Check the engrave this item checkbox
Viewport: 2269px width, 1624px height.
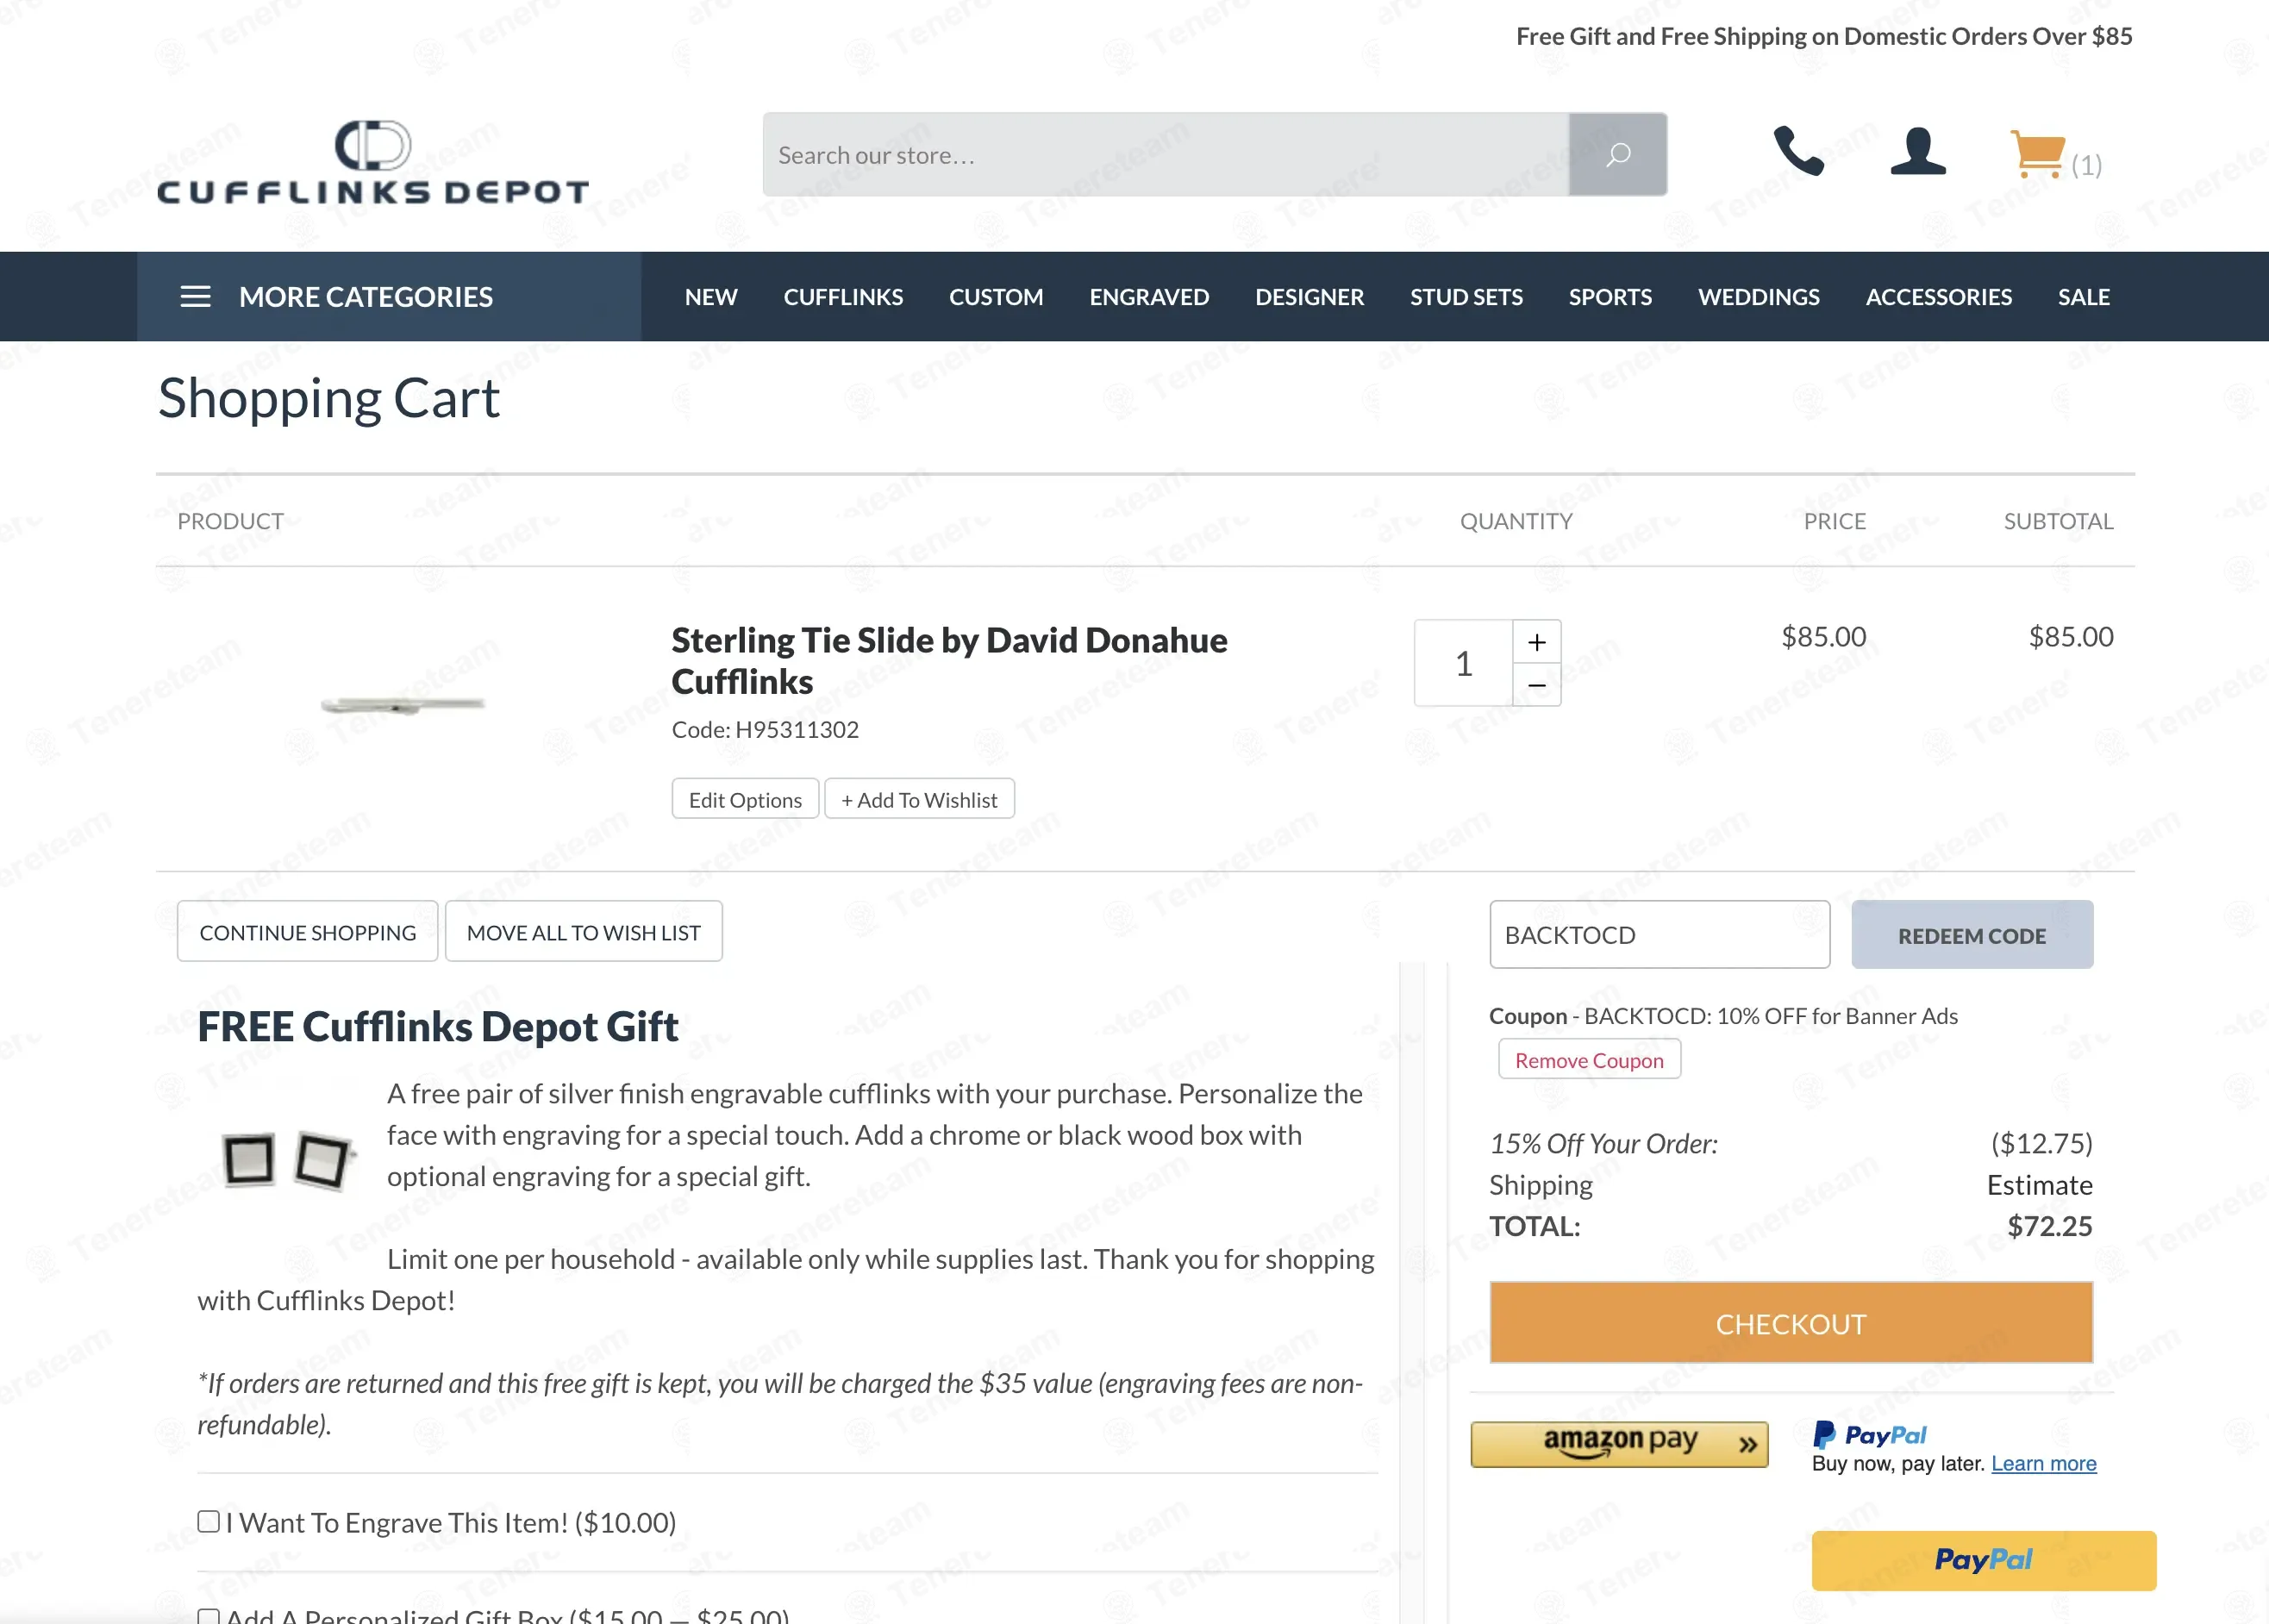tap(208, 1521)
